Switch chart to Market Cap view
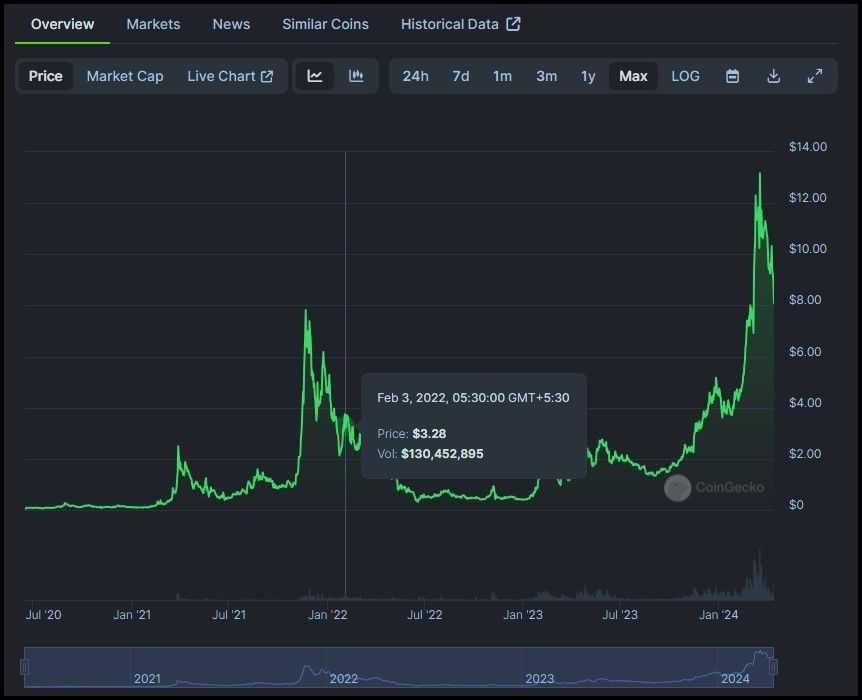The image size is (862, 700). tap(124, 75)
